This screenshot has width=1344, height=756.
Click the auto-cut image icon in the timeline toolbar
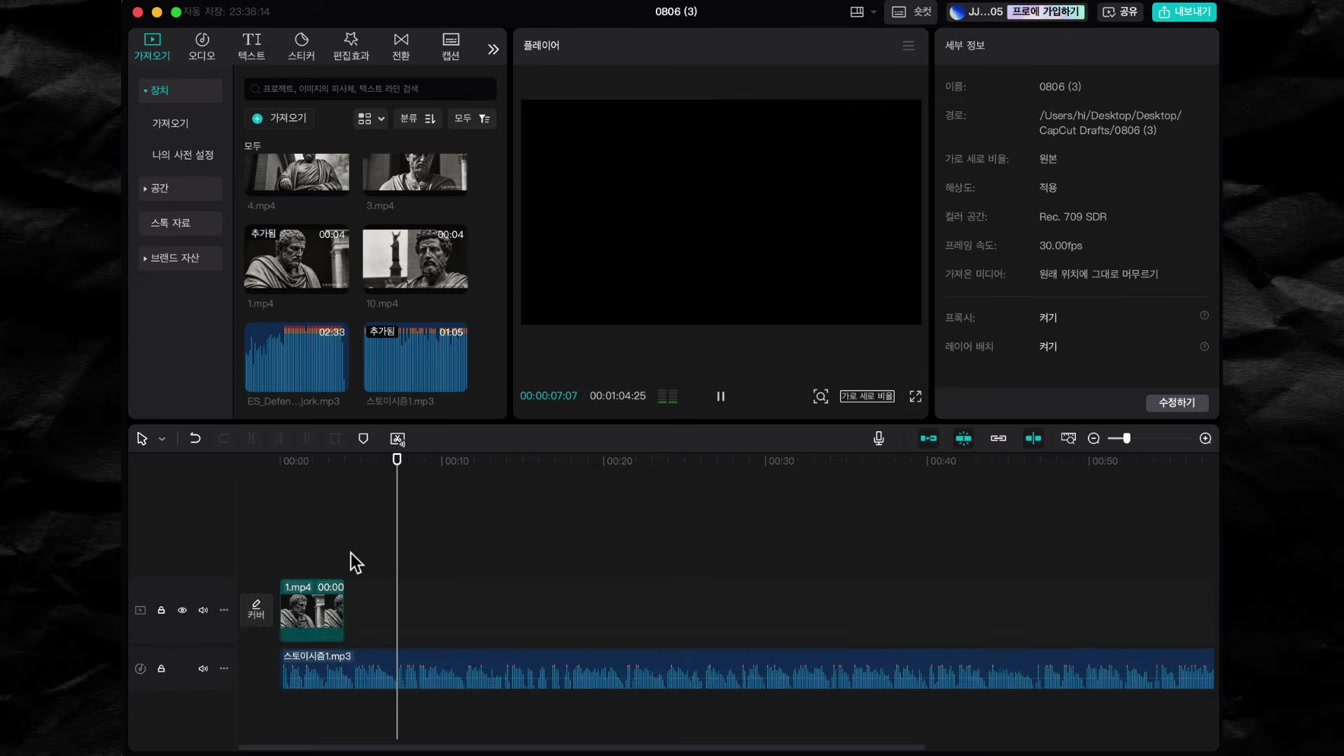[397, 439]
